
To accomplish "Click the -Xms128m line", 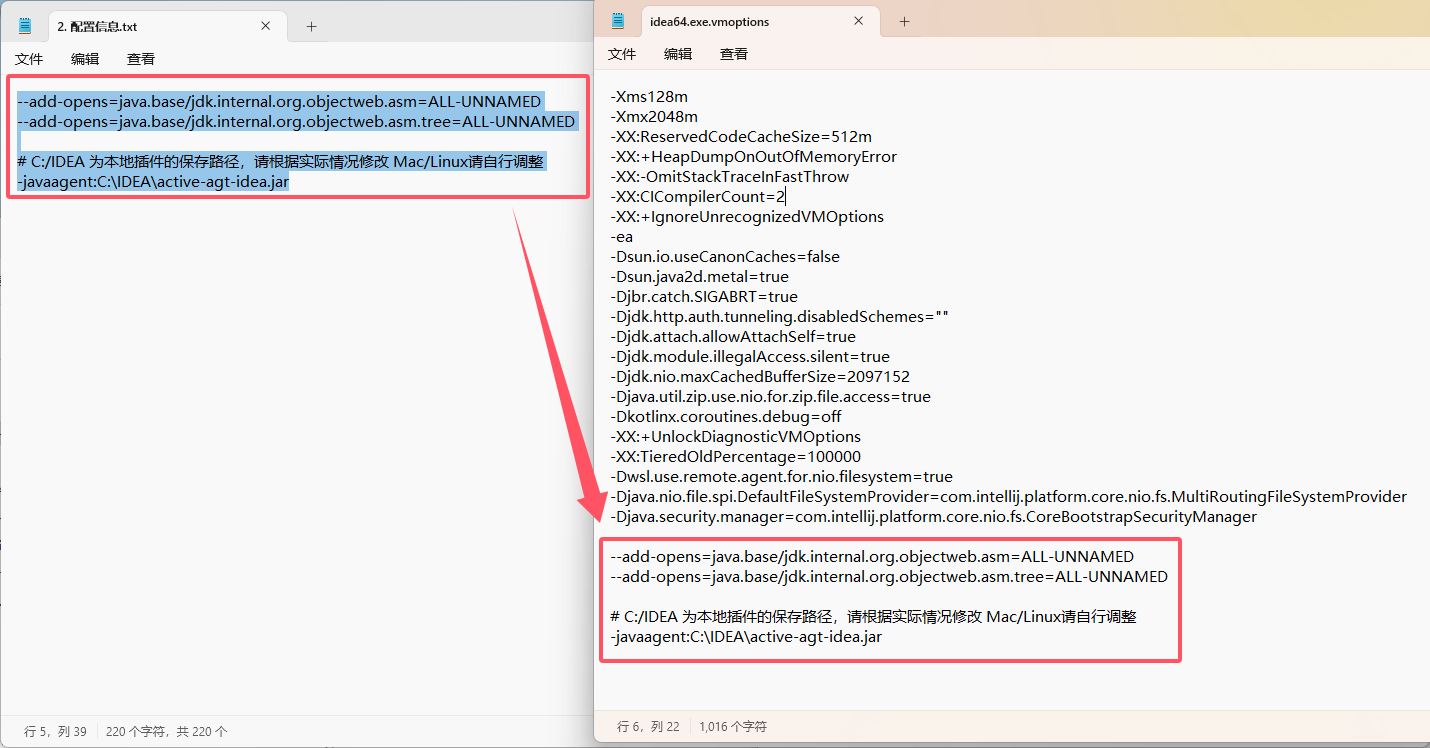I will (649, 97).
